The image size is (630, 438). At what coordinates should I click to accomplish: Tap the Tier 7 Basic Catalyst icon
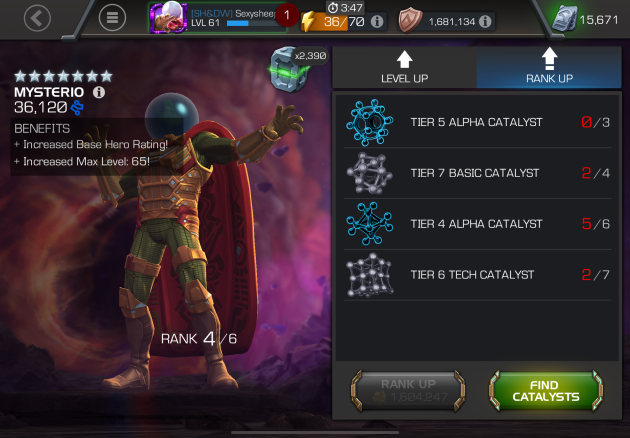pyautogui.click(x=369, y=173)
